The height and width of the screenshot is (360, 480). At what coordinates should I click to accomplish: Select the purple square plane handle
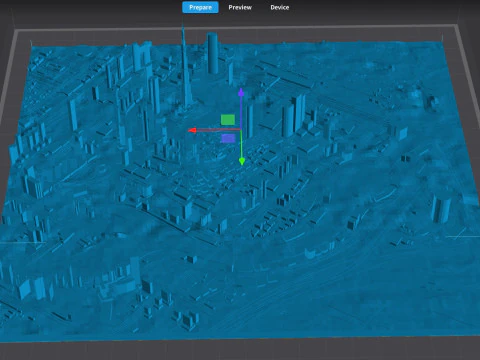coord(228,138)
